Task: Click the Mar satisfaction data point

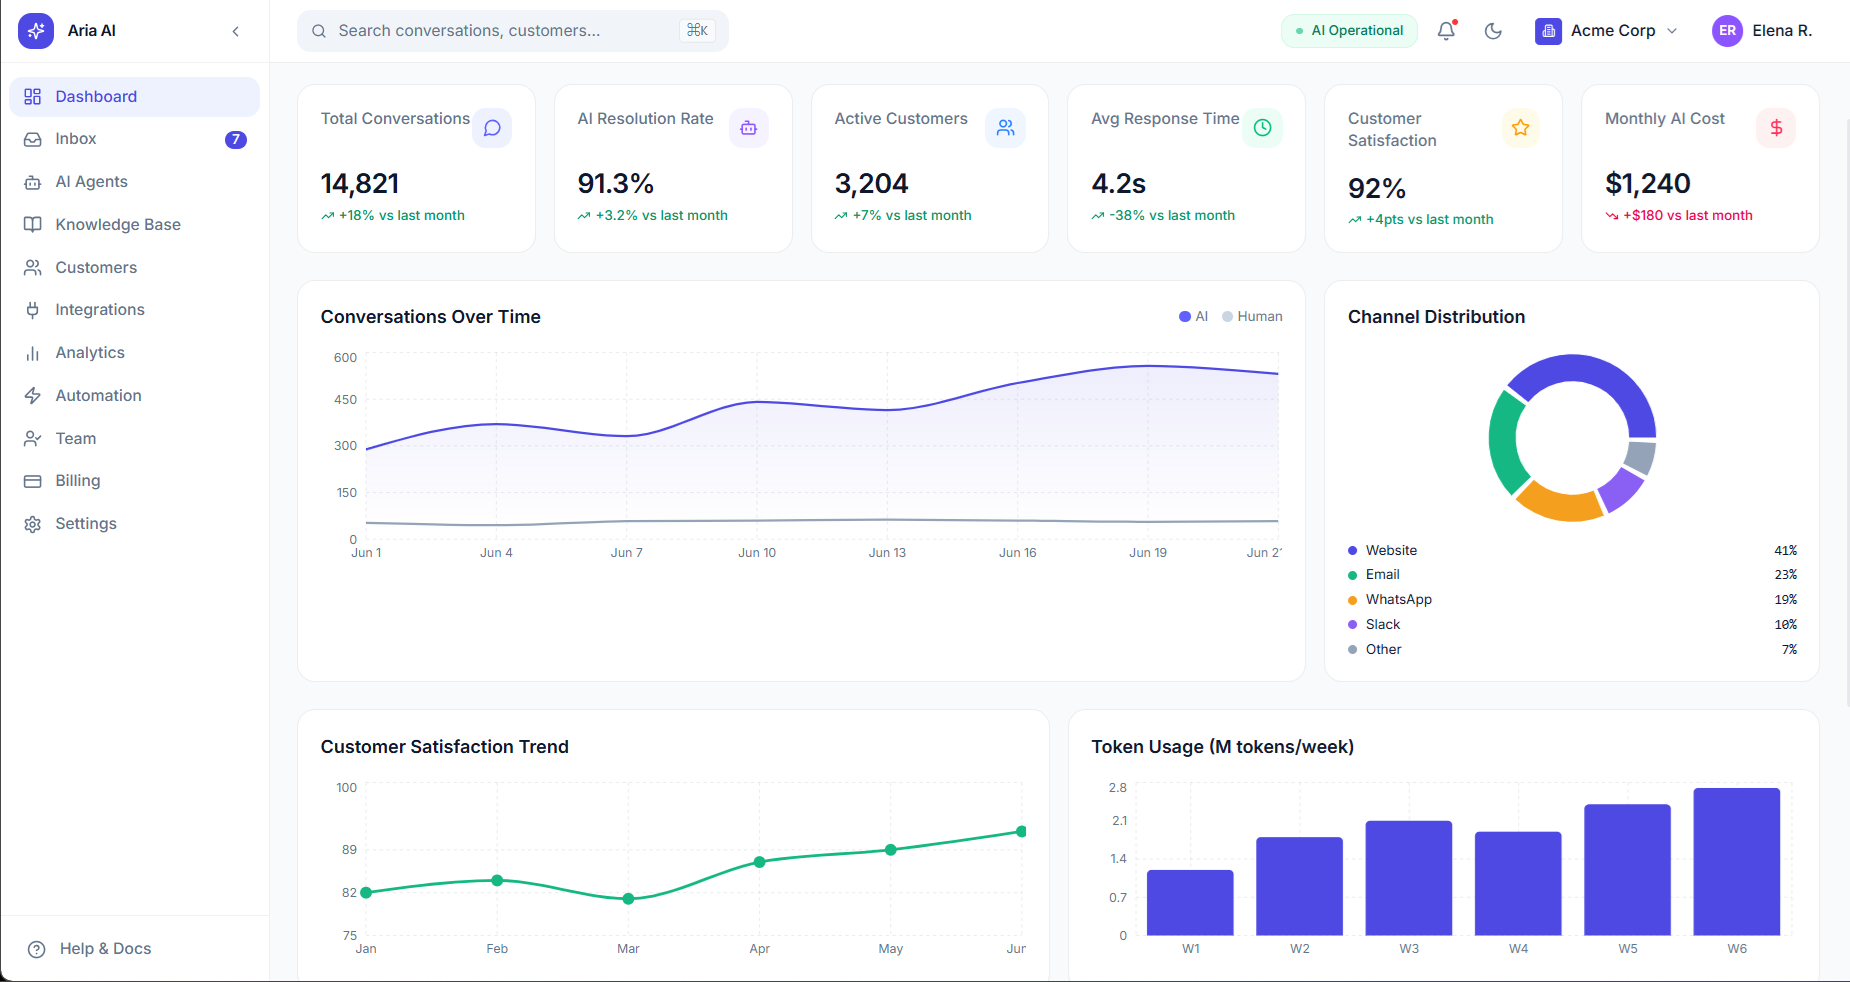Action: (x=628, y=899)
